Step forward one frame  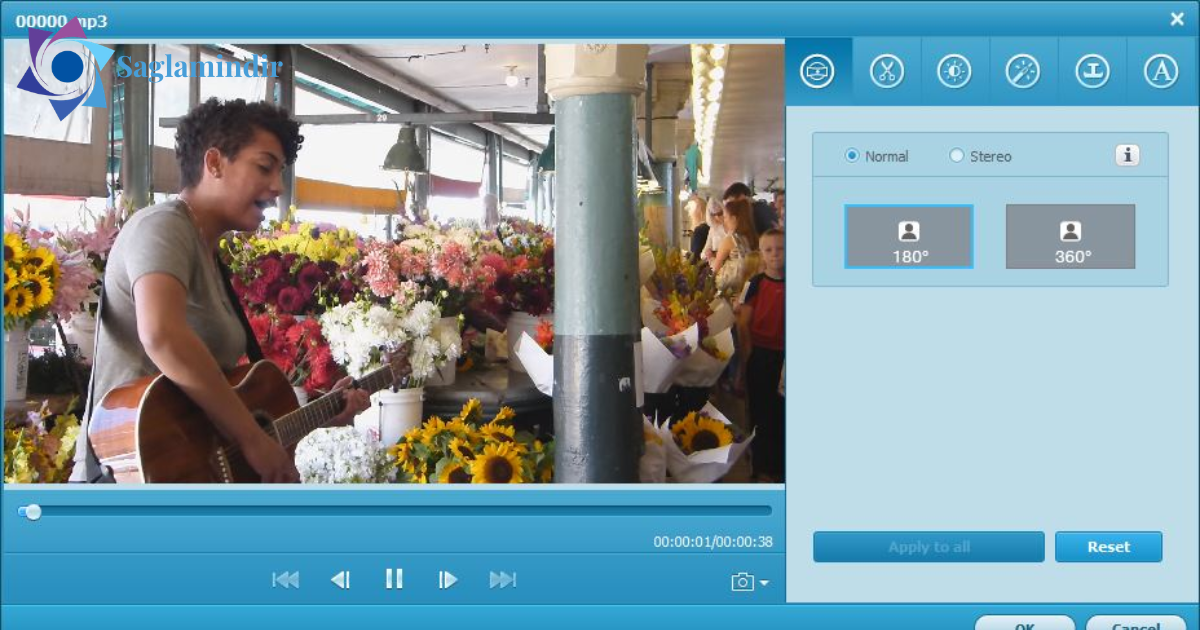pyautogui.click(x=447, y=580)
